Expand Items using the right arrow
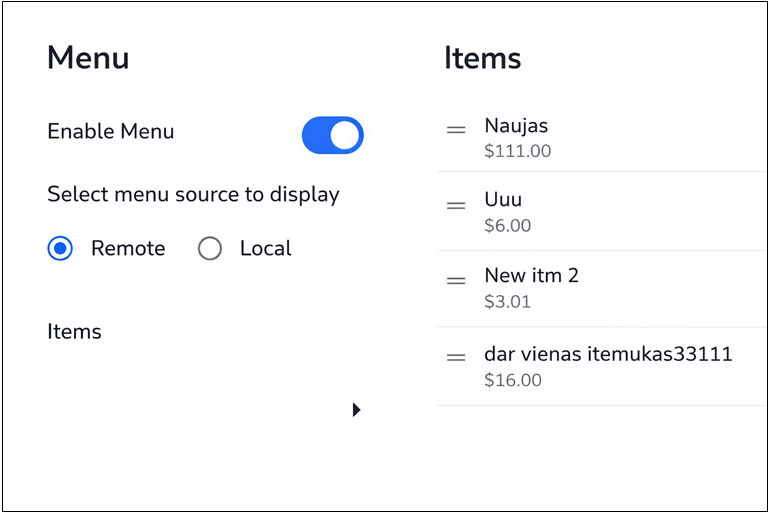This screenshot has height=512, width=768. [x=356, y=409]
